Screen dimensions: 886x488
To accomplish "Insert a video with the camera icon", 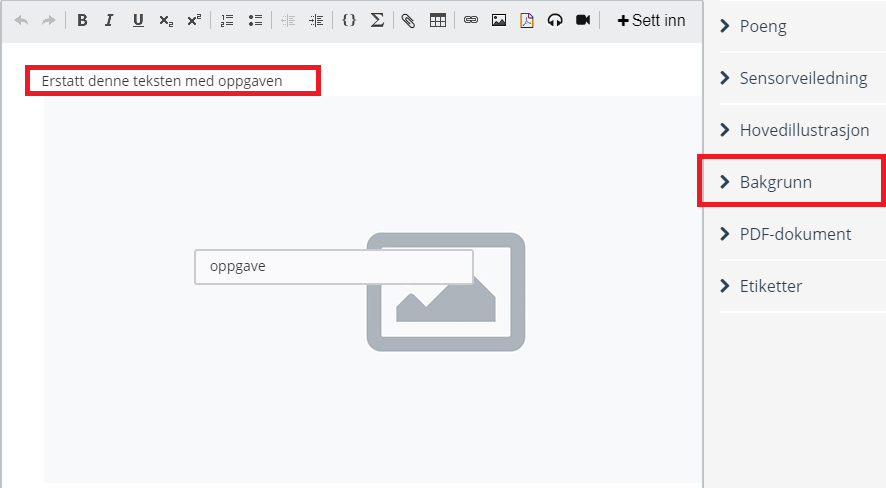I will tap(583, 21).
